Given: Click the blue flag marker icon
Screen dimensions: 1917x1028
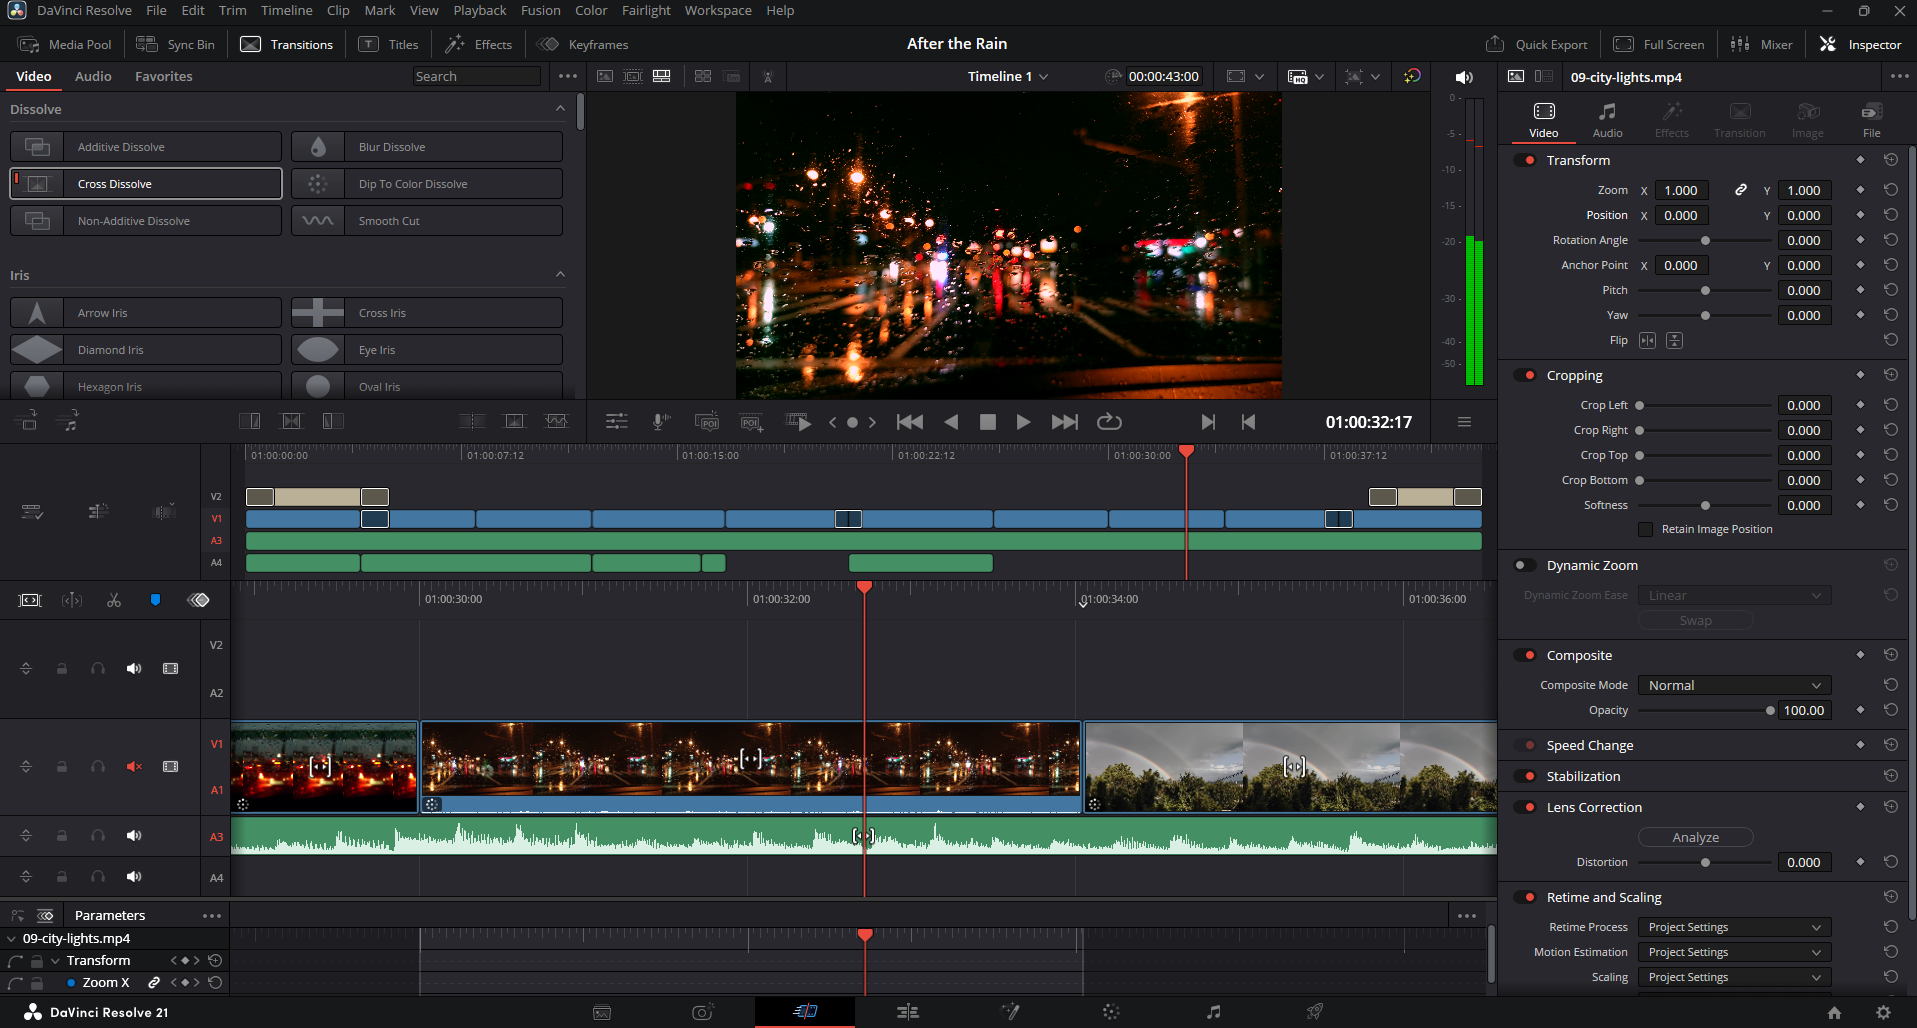Looking at the screenshot, I should pos(155,600).
